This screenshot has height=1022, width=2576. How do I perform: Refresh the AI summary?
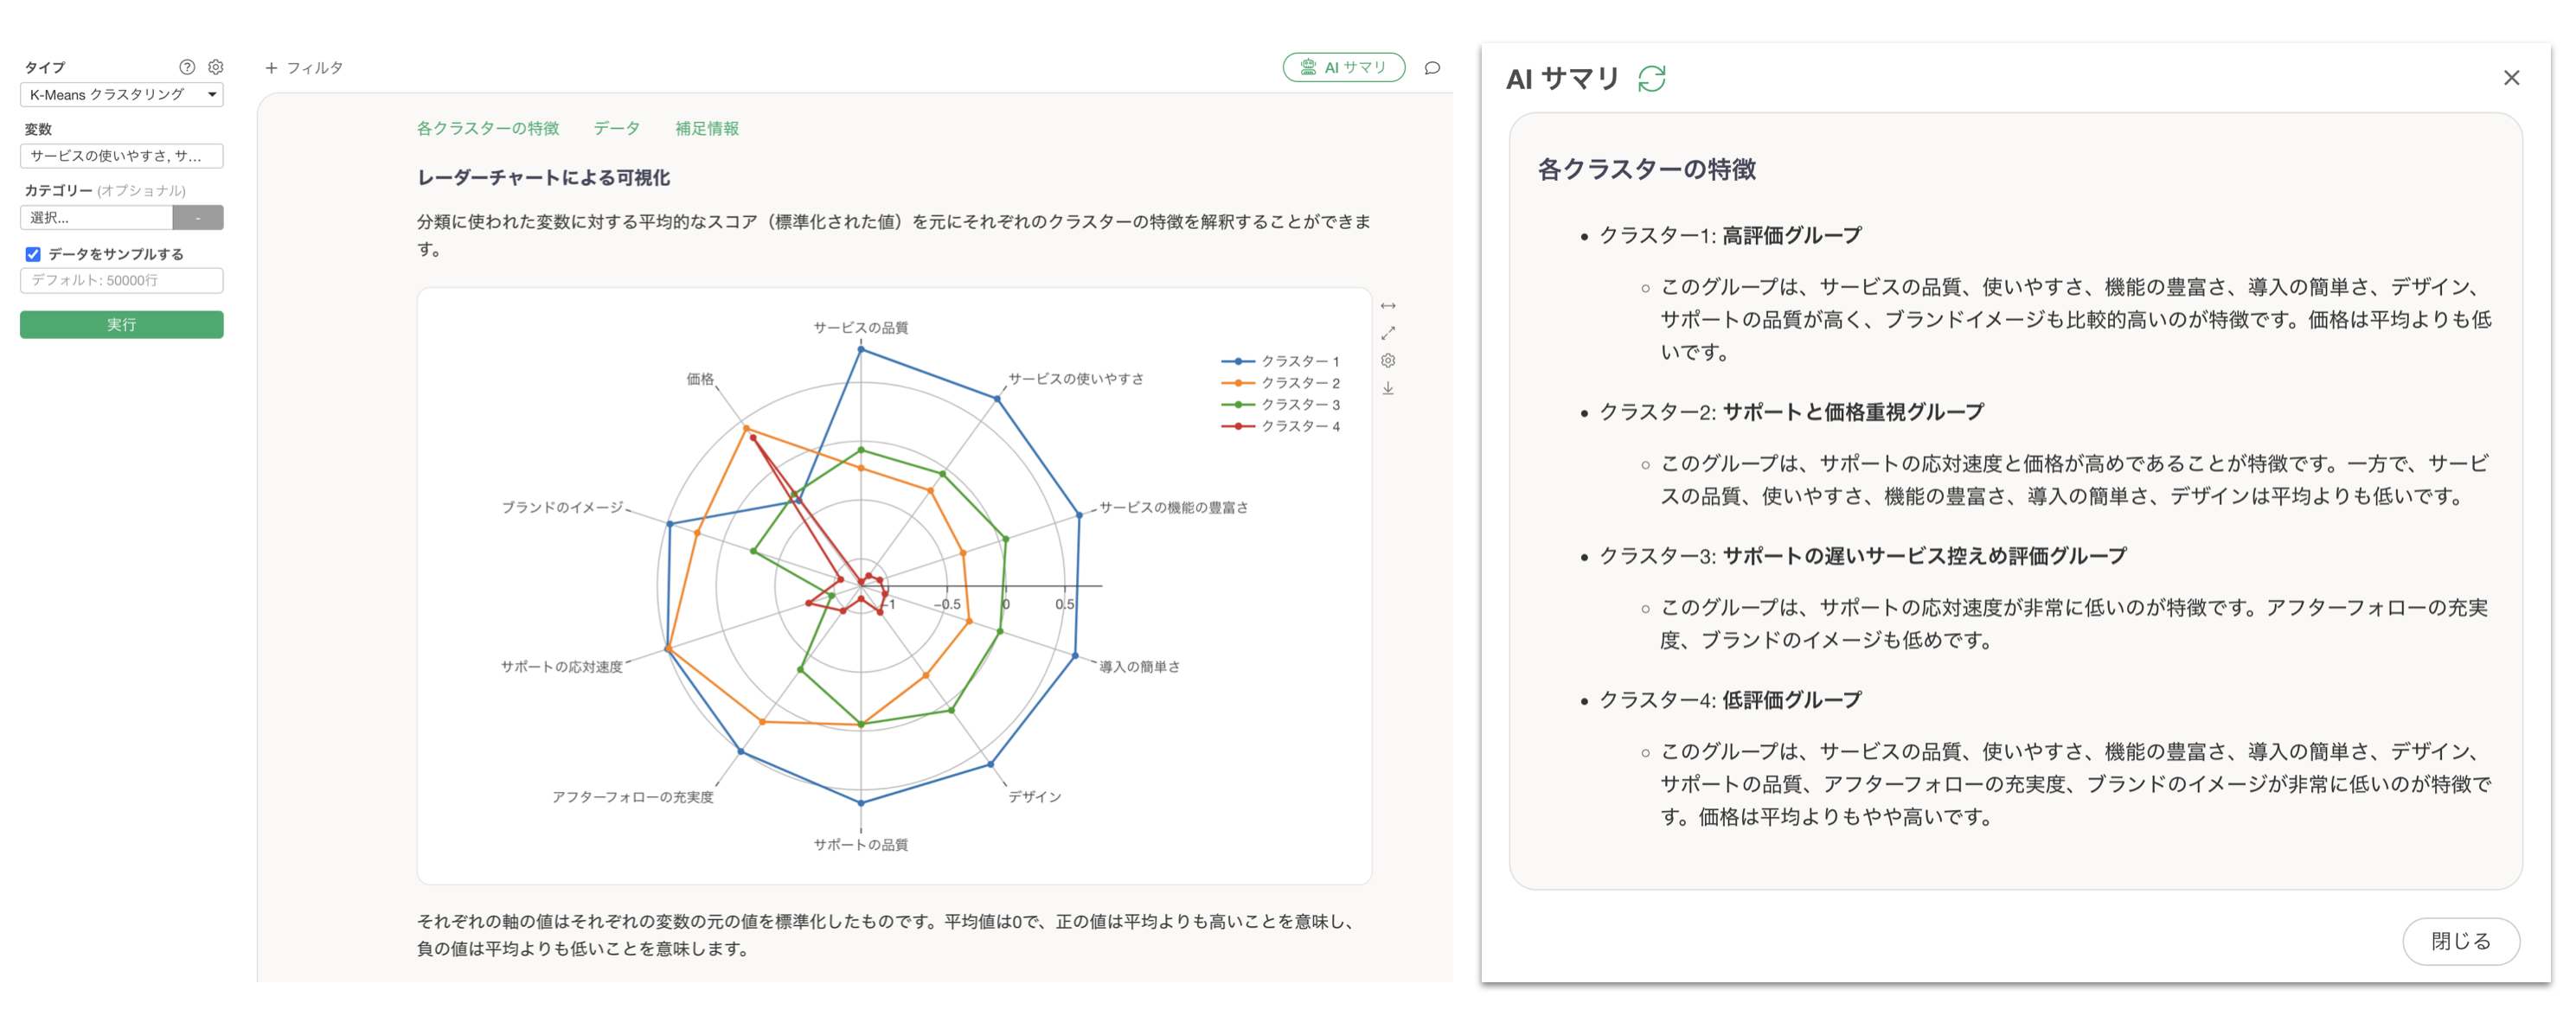pos(1651,78)
